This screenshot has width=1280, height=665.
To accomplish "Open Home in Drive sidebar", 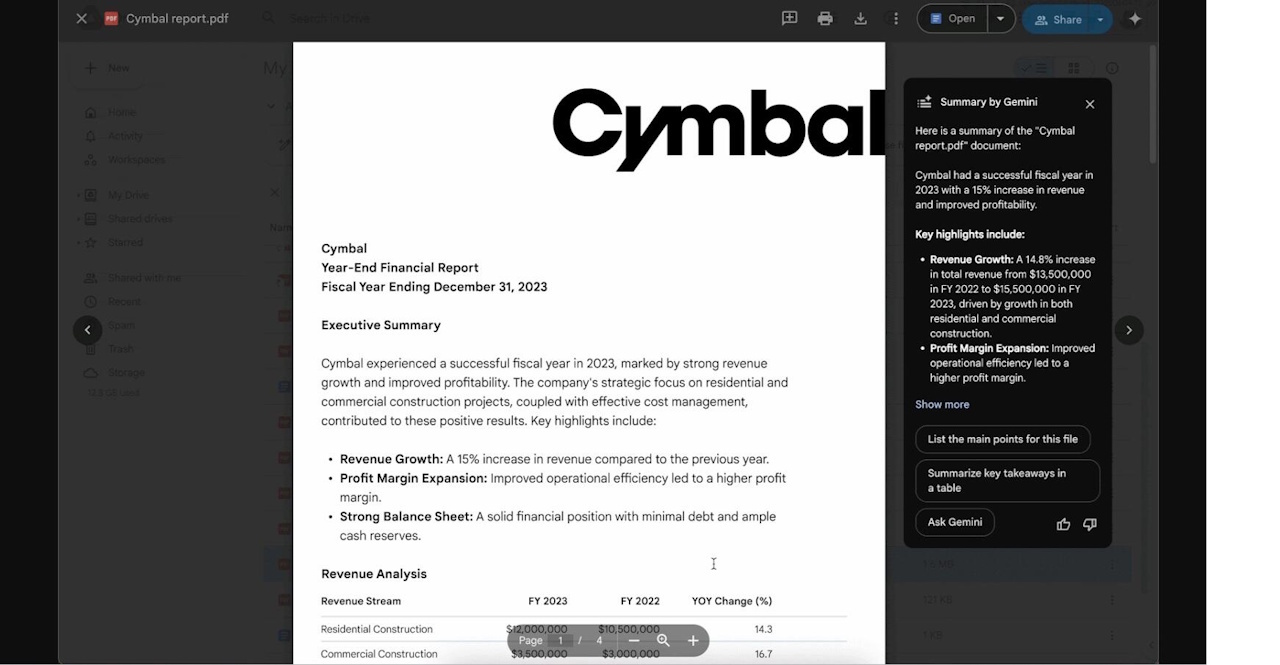I will click(x=122, y=112).
